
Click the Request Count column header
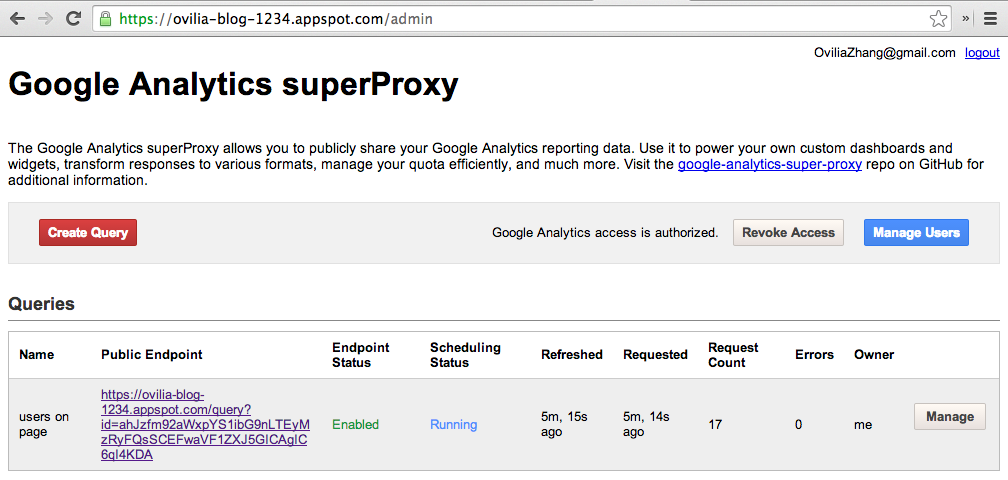tap(733, 355)
